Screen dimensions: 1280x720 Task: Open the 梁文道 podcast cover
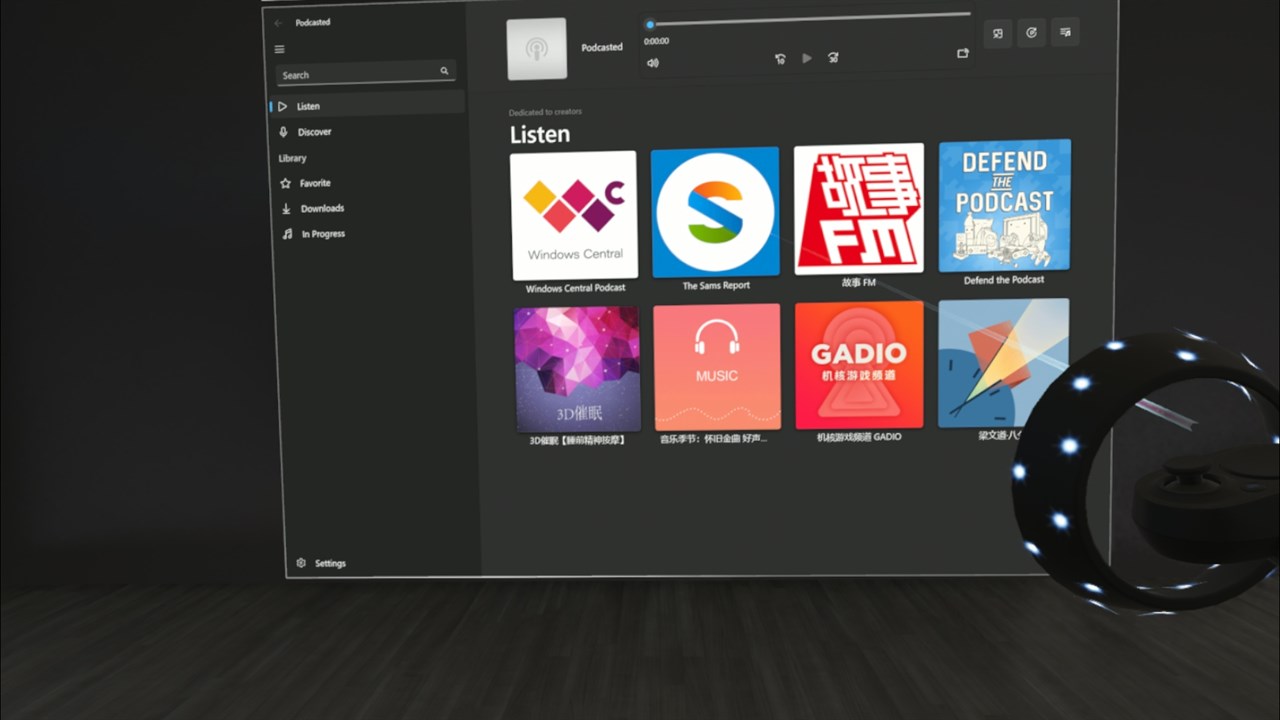click(x=1004, y=363)
